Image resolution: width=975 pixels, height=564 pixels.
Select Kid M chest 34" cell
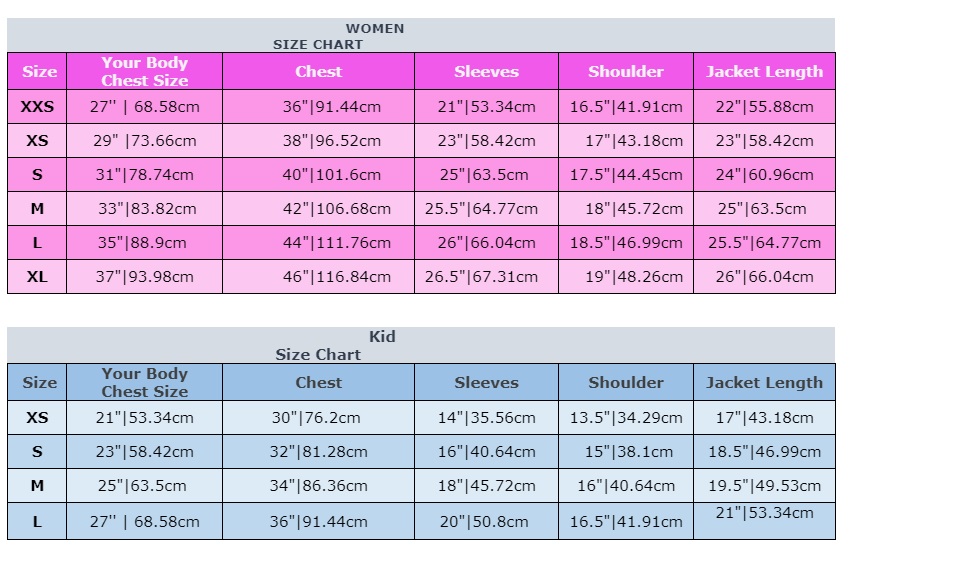[x=318, y=486]
